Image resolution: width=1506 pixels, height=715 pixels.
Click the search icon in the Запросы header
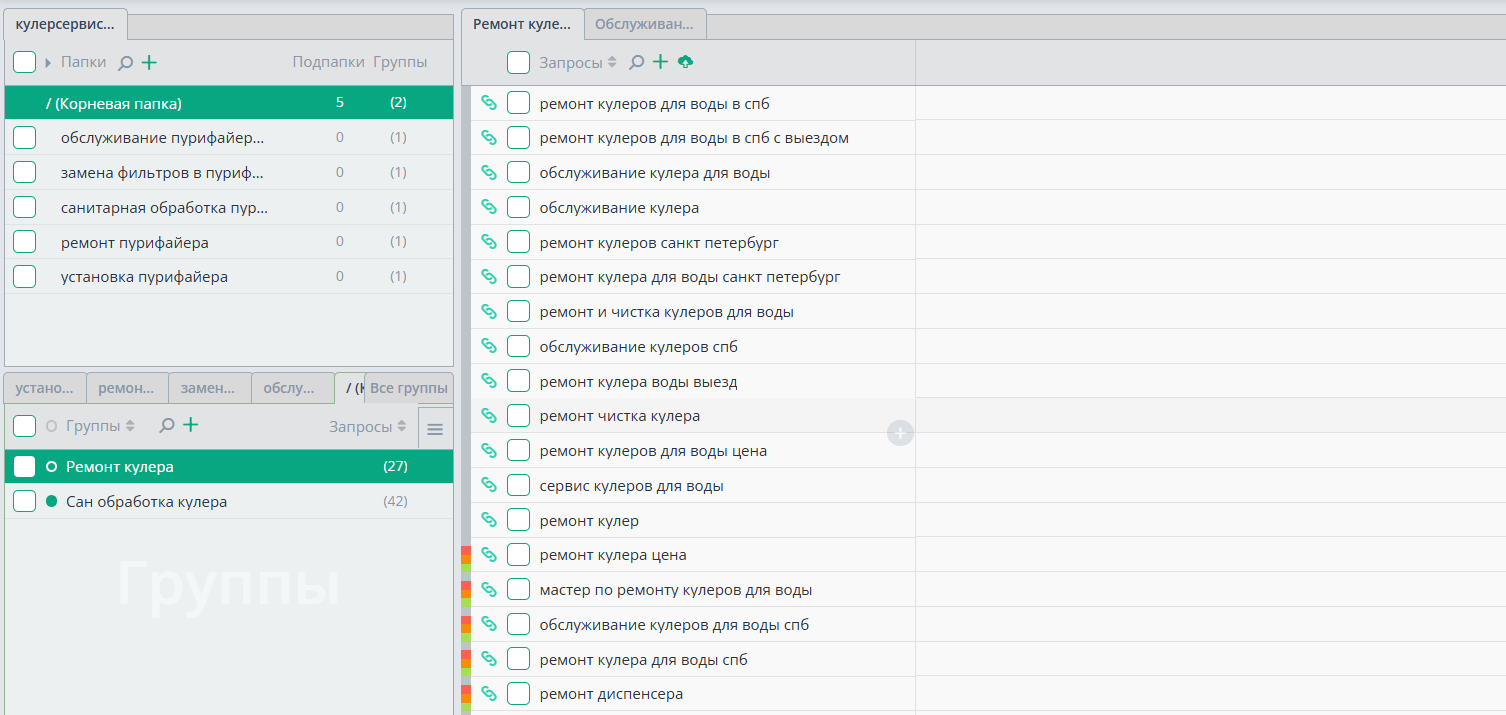point(636,63)
